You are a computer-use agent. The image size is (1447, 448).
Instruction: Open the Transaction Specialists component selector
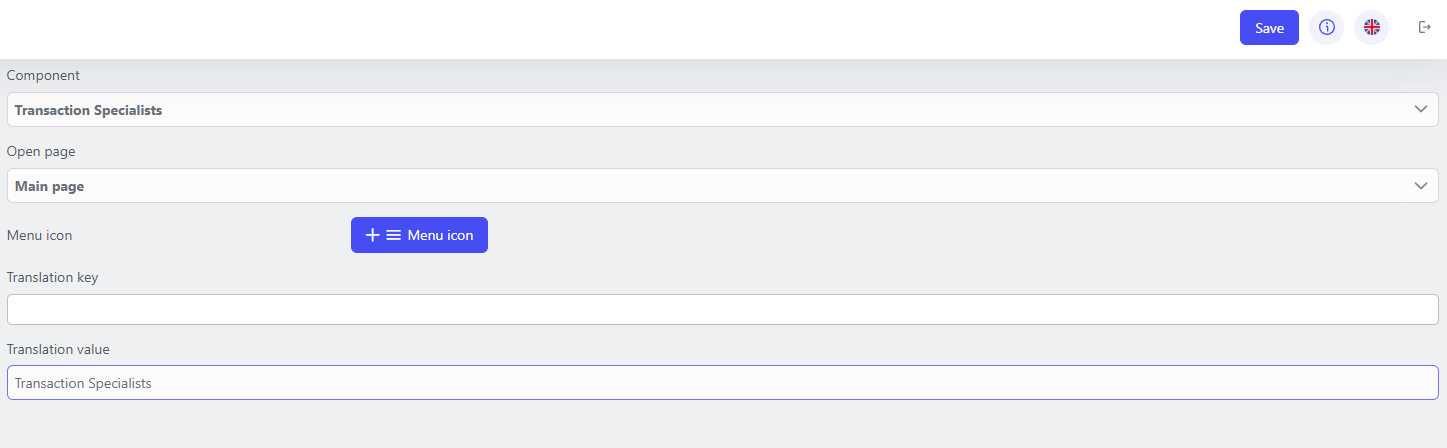tap(700, 110)
